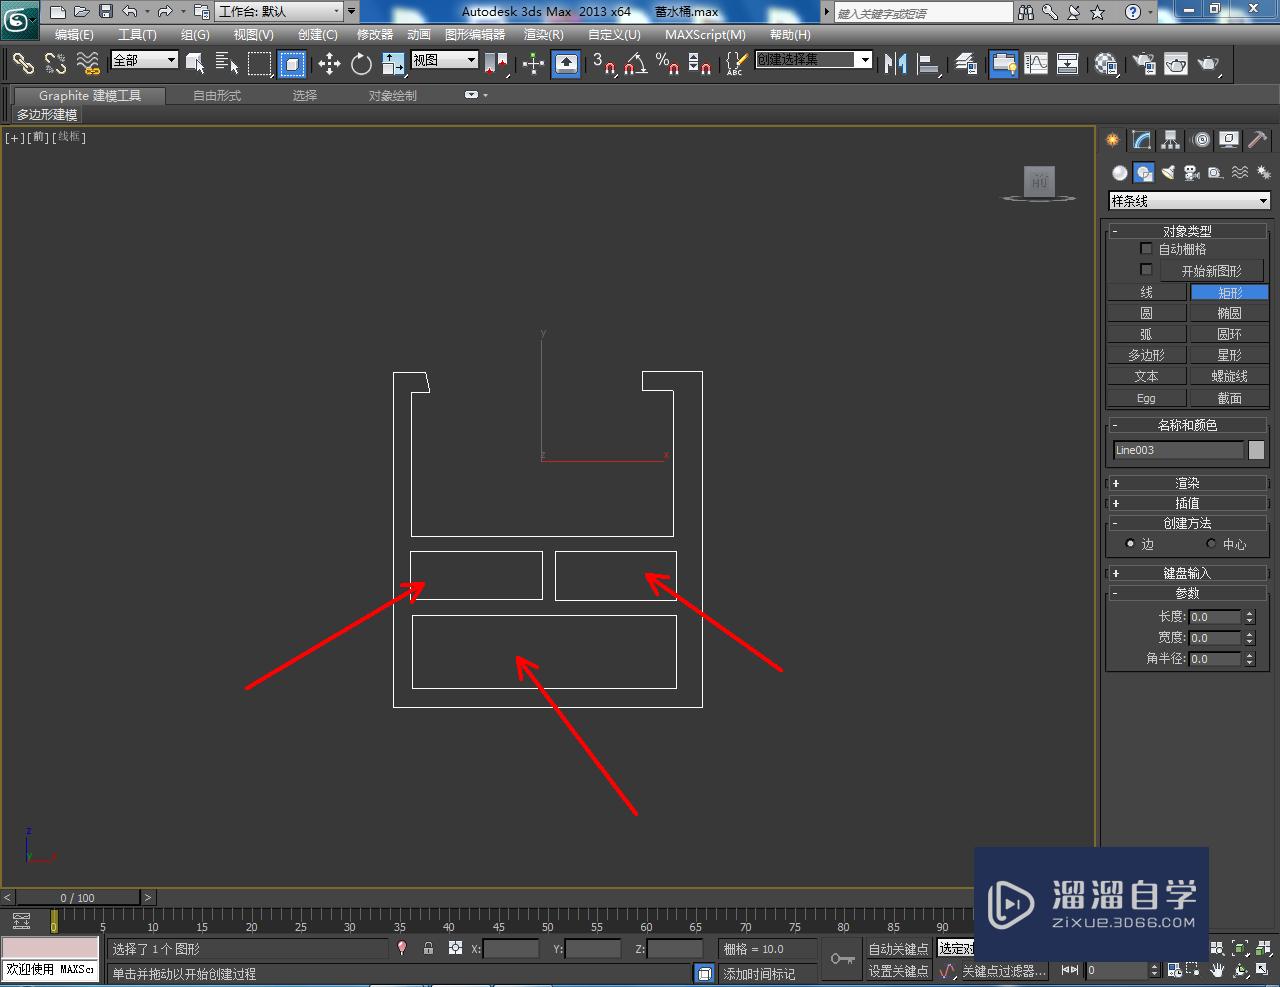Open the '编辑(E)' menu

tap(73, 35)
